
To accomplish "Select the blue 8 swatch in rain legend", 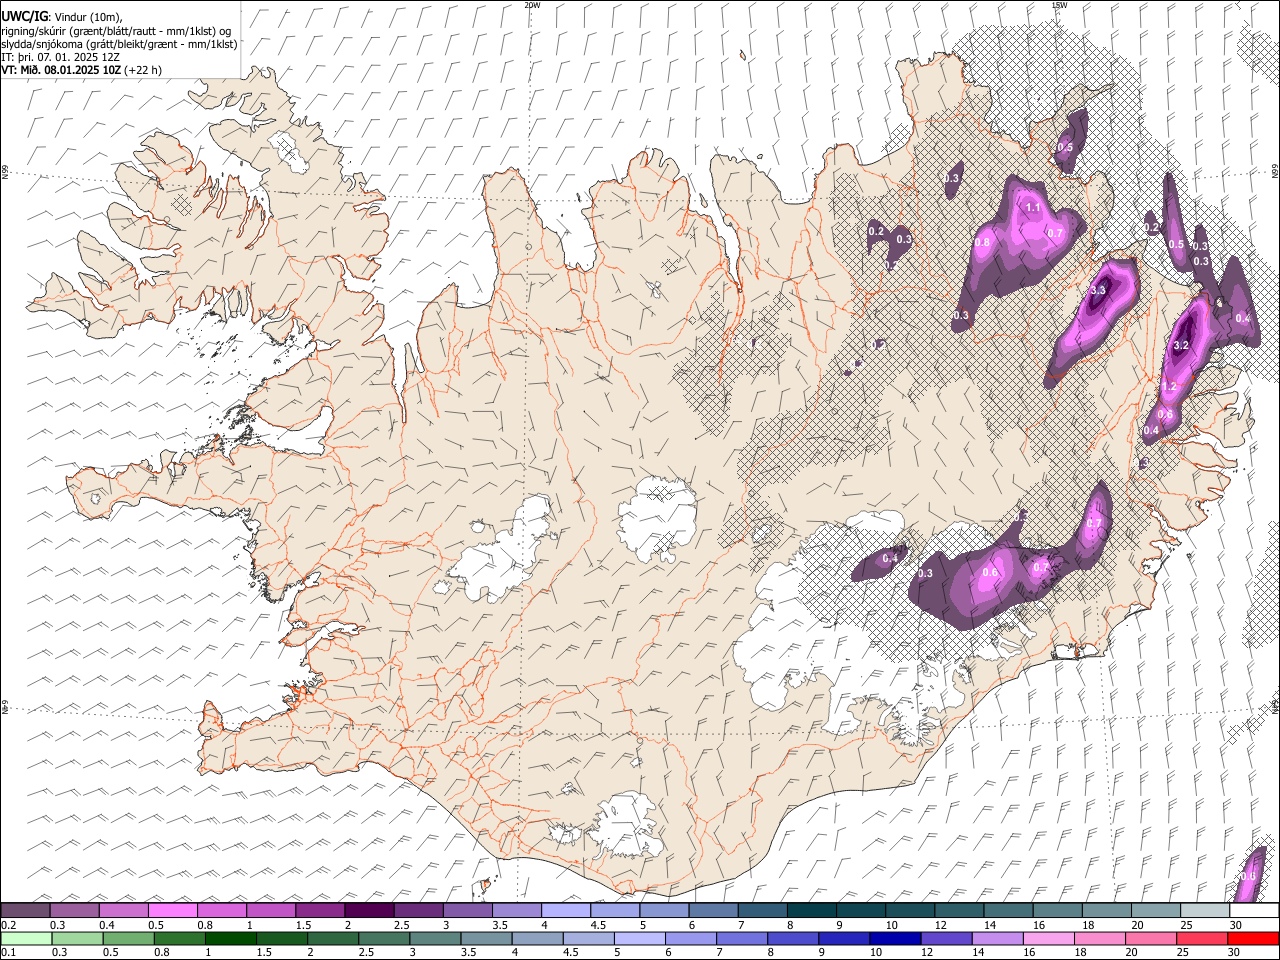I will click(x=791, y=938).
